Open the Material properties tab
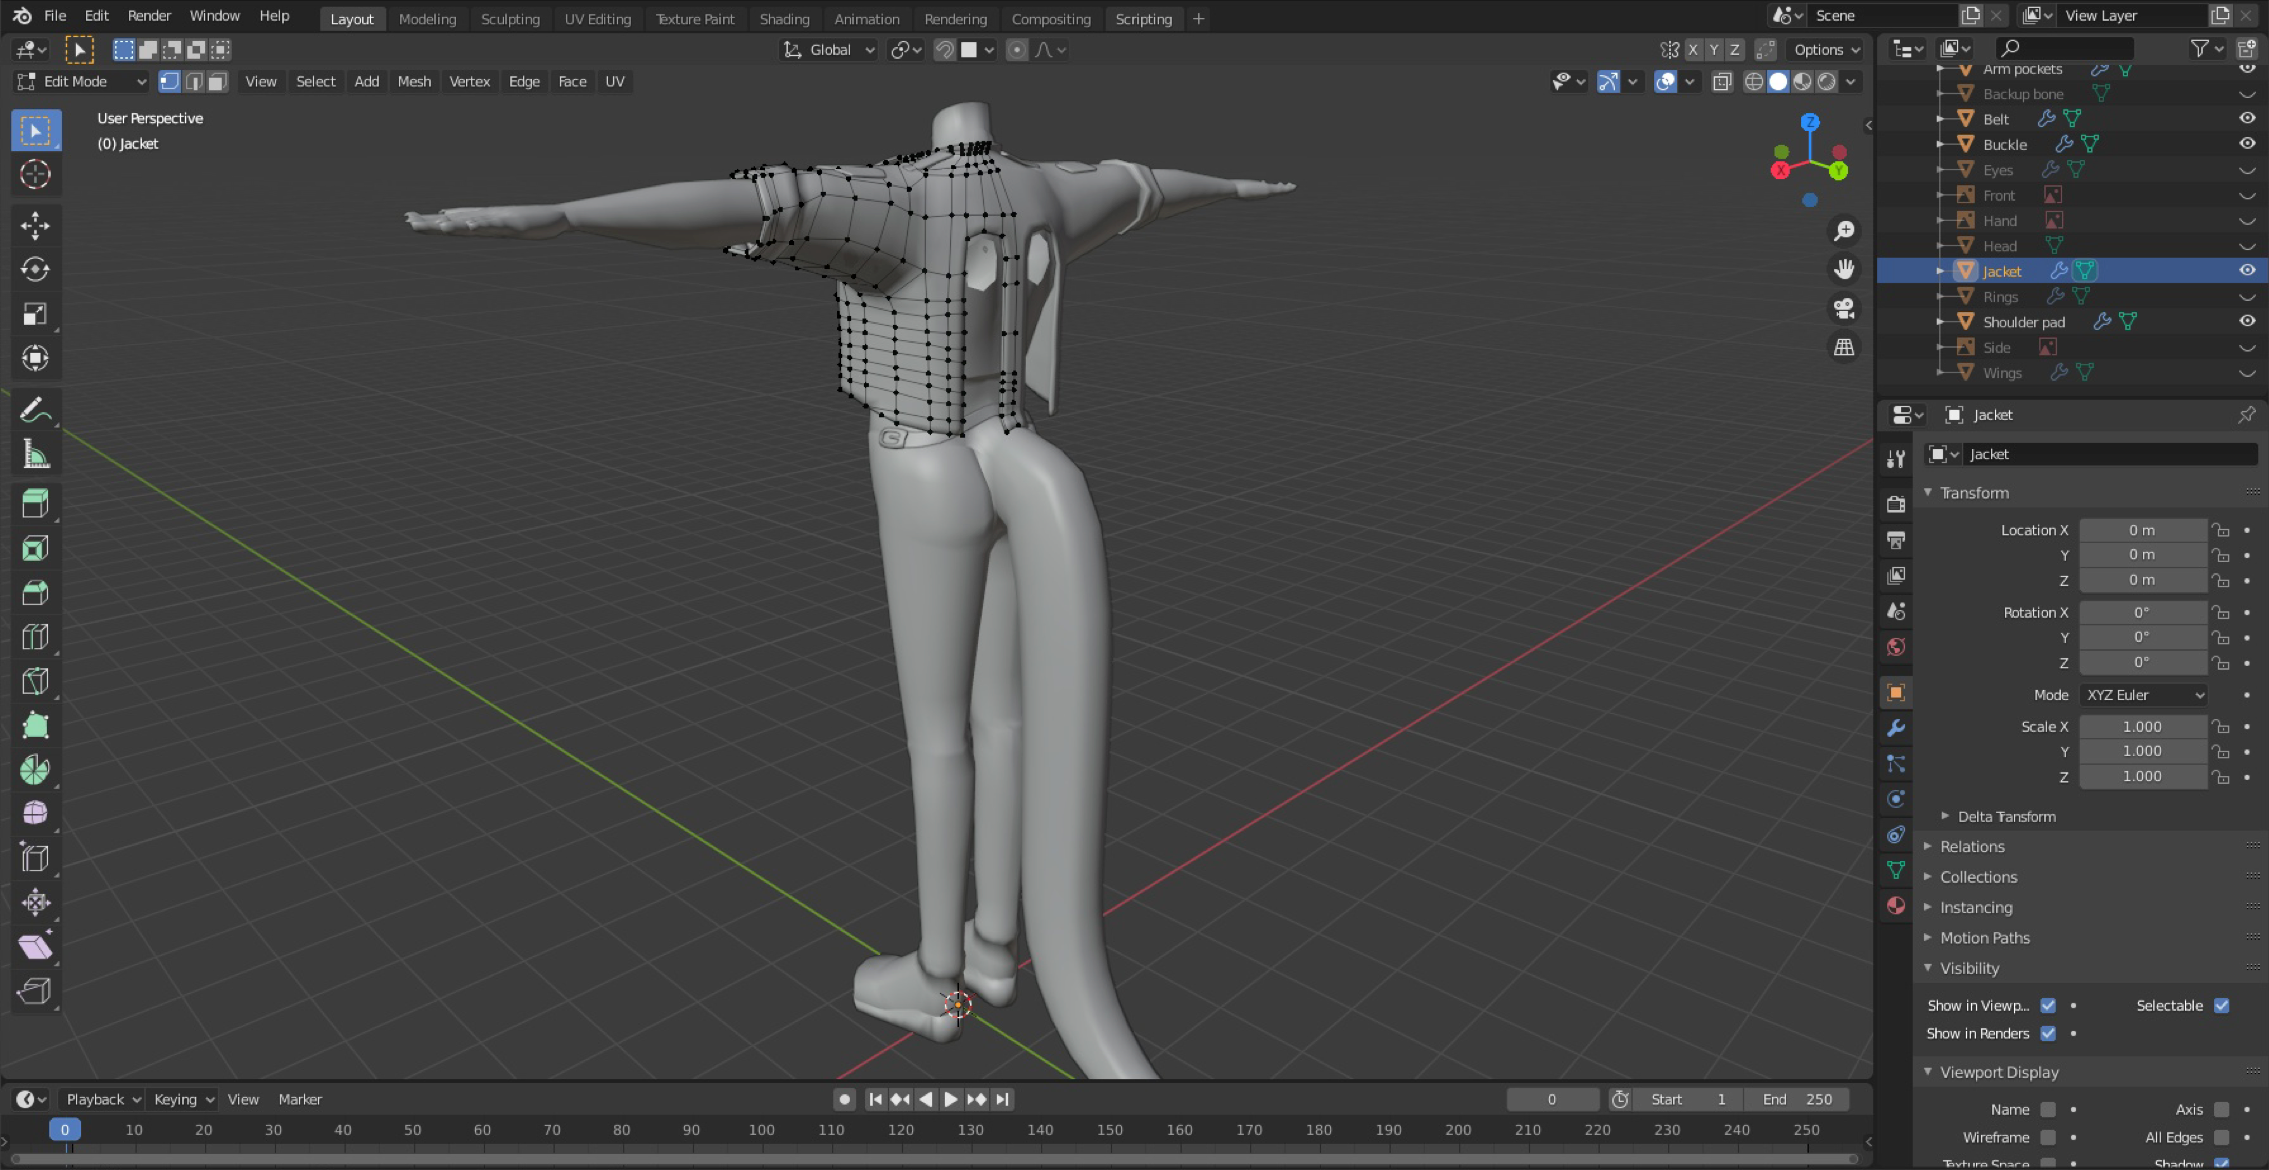The image size is (2269, 1170). click(x=1895, y=906)
